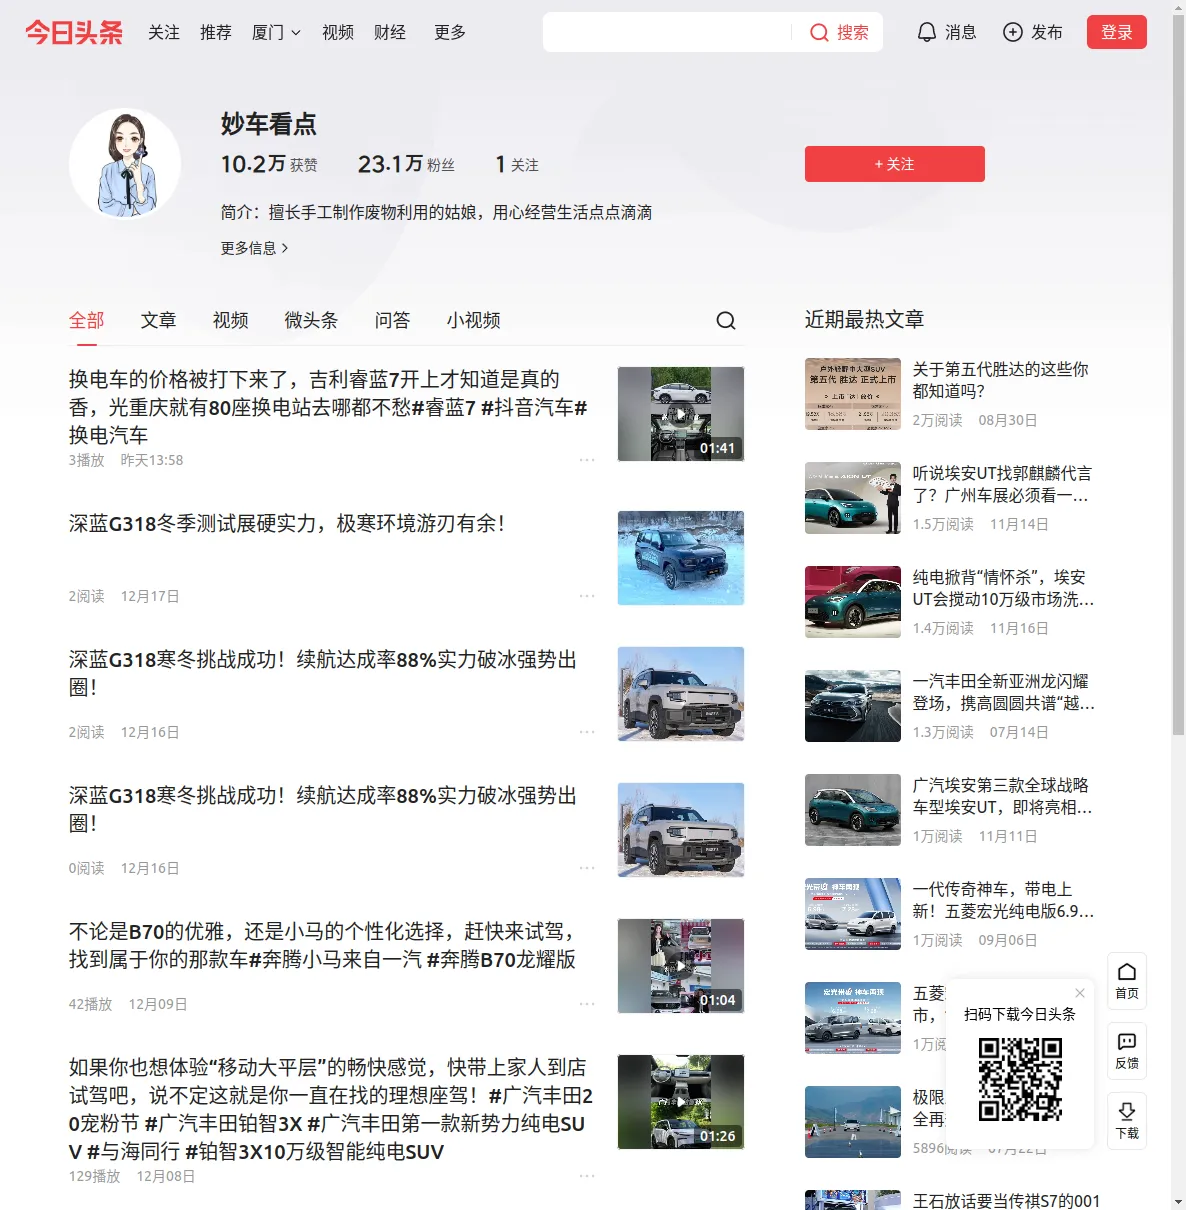Click the 搜索 button text
Viewport: 1186px width, 1210px height.
coord(853,33)
